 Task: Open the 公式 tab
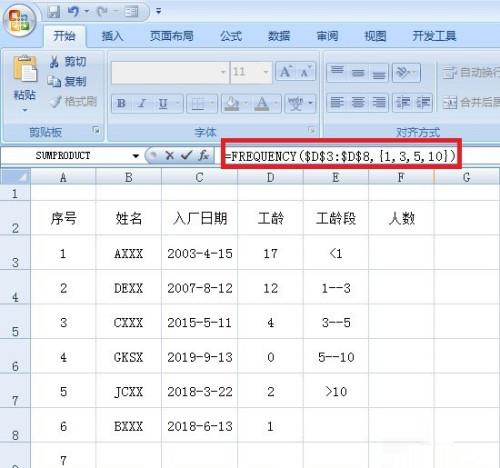[x=231, y=36]
